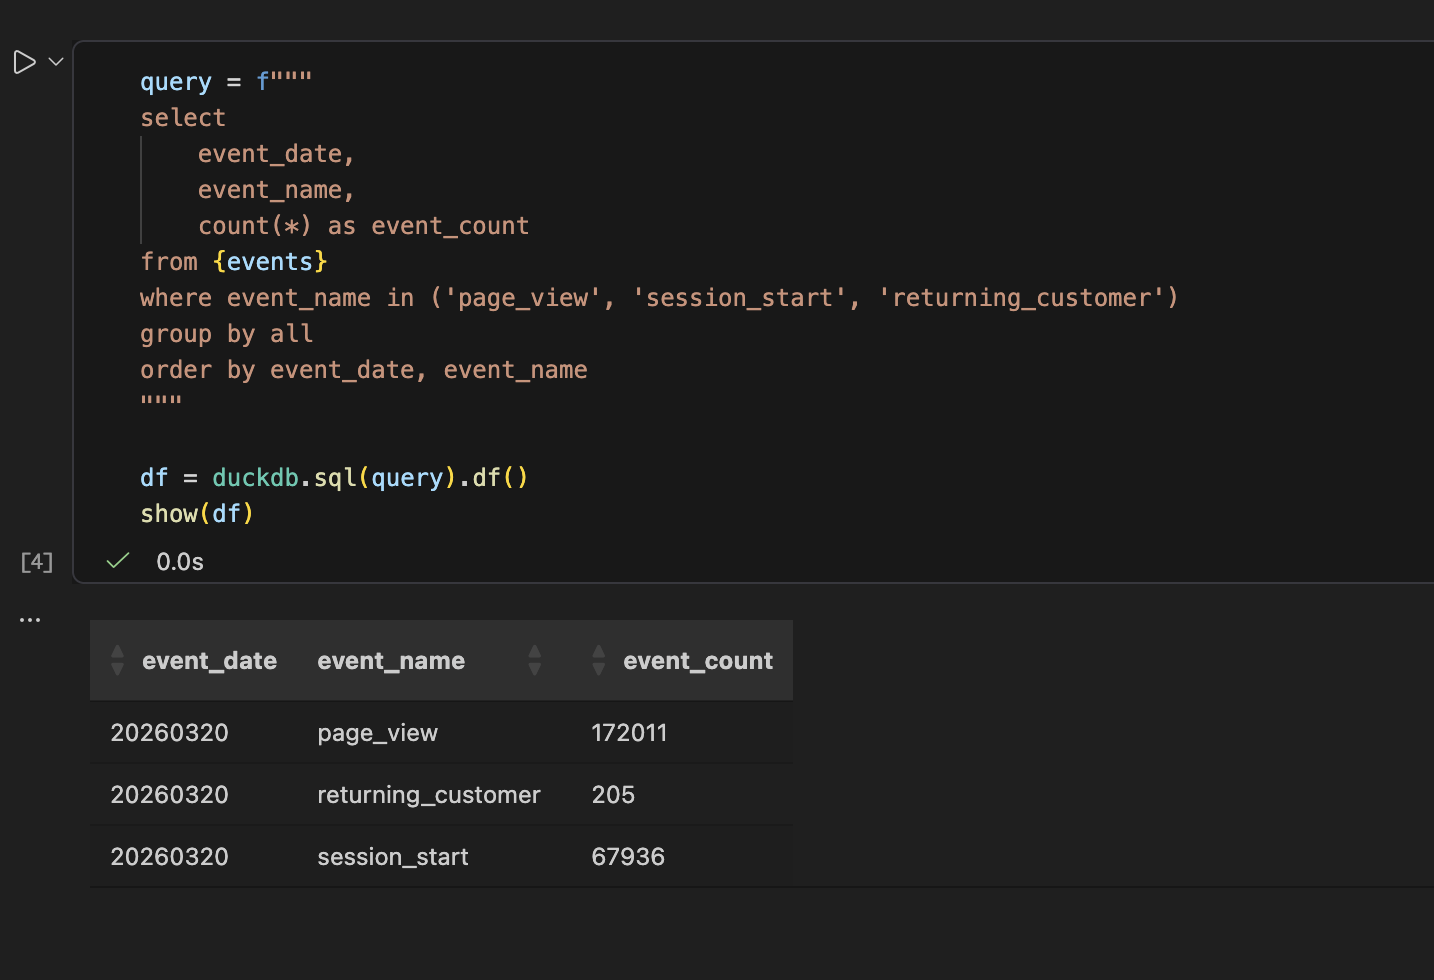Run the notebook cell
The image size is (1434, 980).
(x=25, y=61)
